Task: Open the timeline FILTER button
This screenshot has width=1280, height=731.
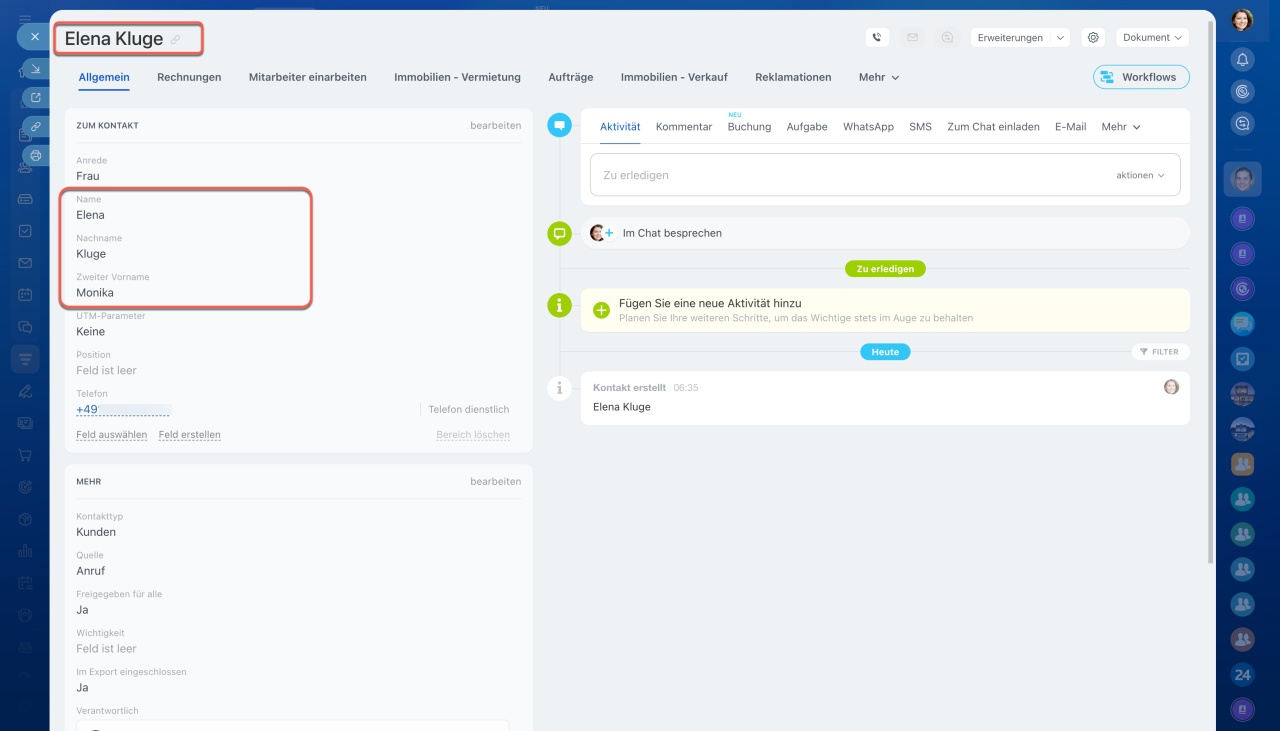Action: [x=1159, y=352]
